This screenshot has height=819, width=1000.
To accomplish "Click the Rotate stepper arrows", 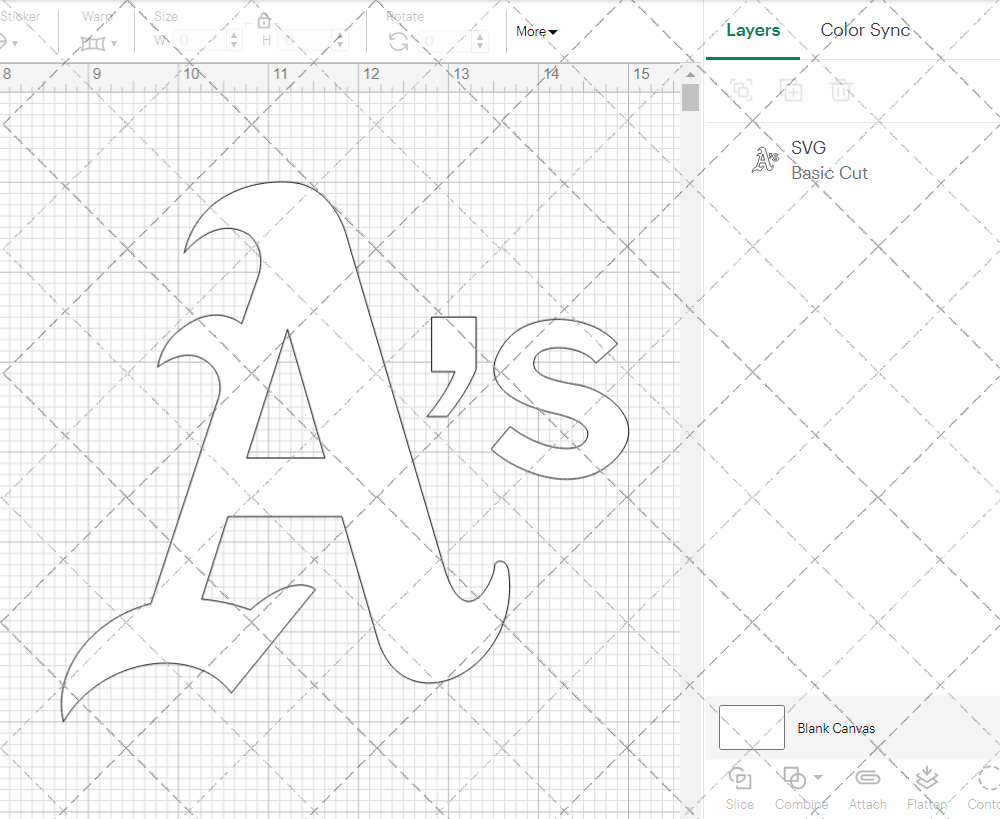I will (x=480, y=41).
